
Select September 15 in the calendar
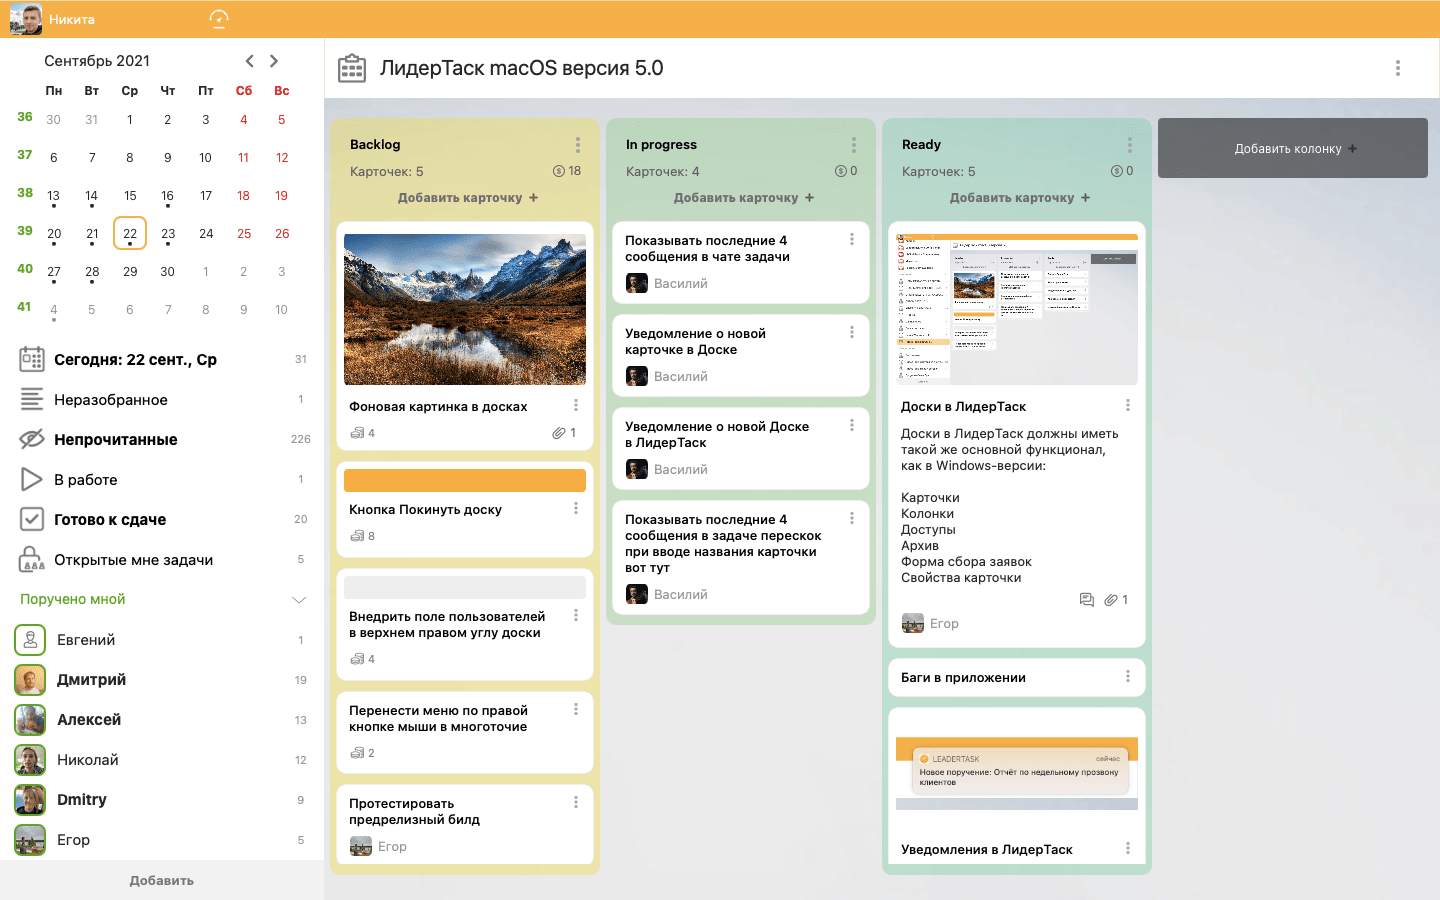pos(130,196)
